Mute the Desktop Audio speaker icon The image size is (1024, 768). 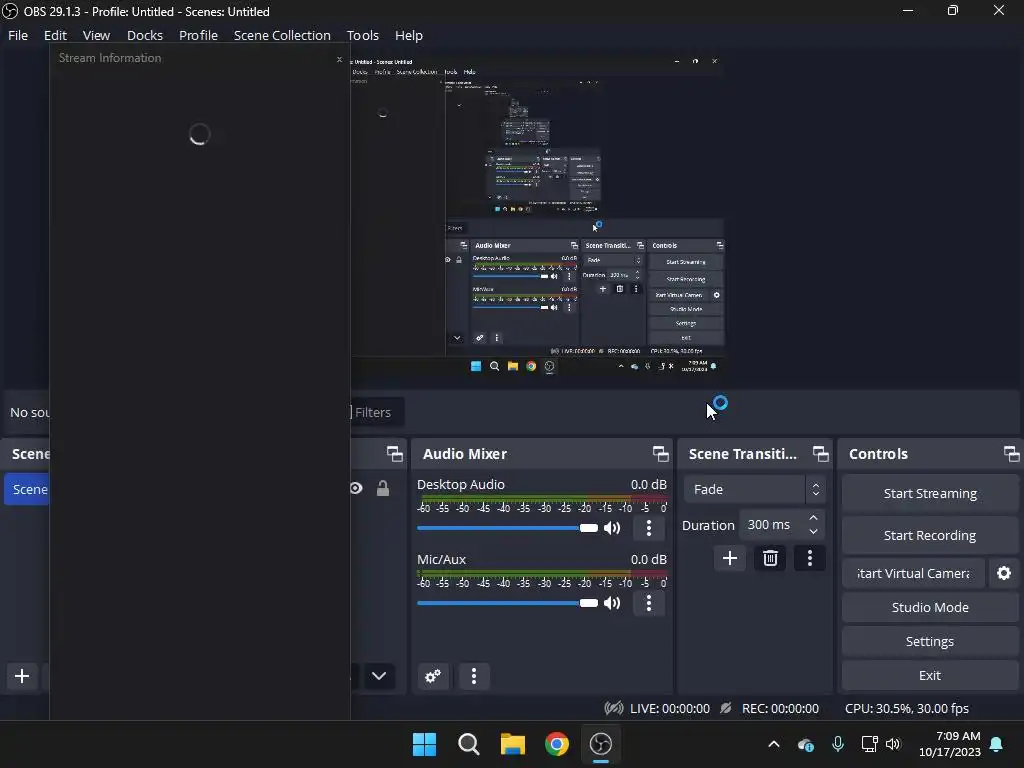[612, 528]
